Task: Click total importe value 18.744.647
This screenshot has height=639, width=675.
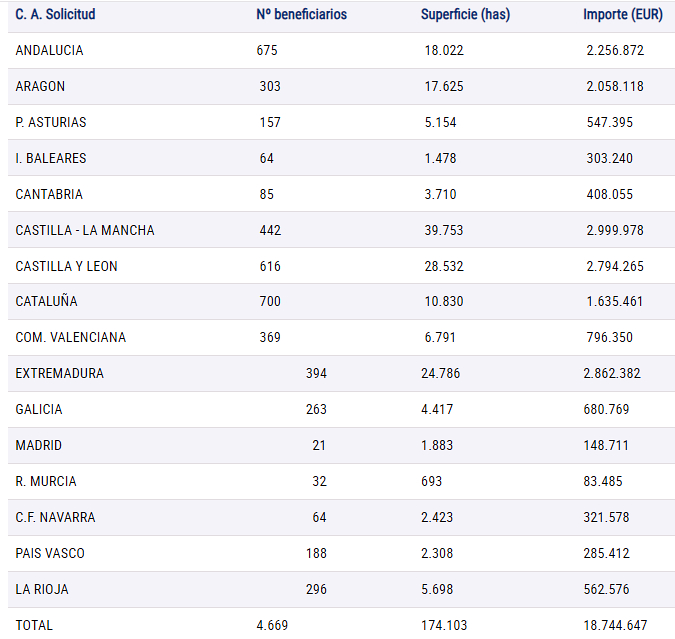Action: tap(615, 625)
